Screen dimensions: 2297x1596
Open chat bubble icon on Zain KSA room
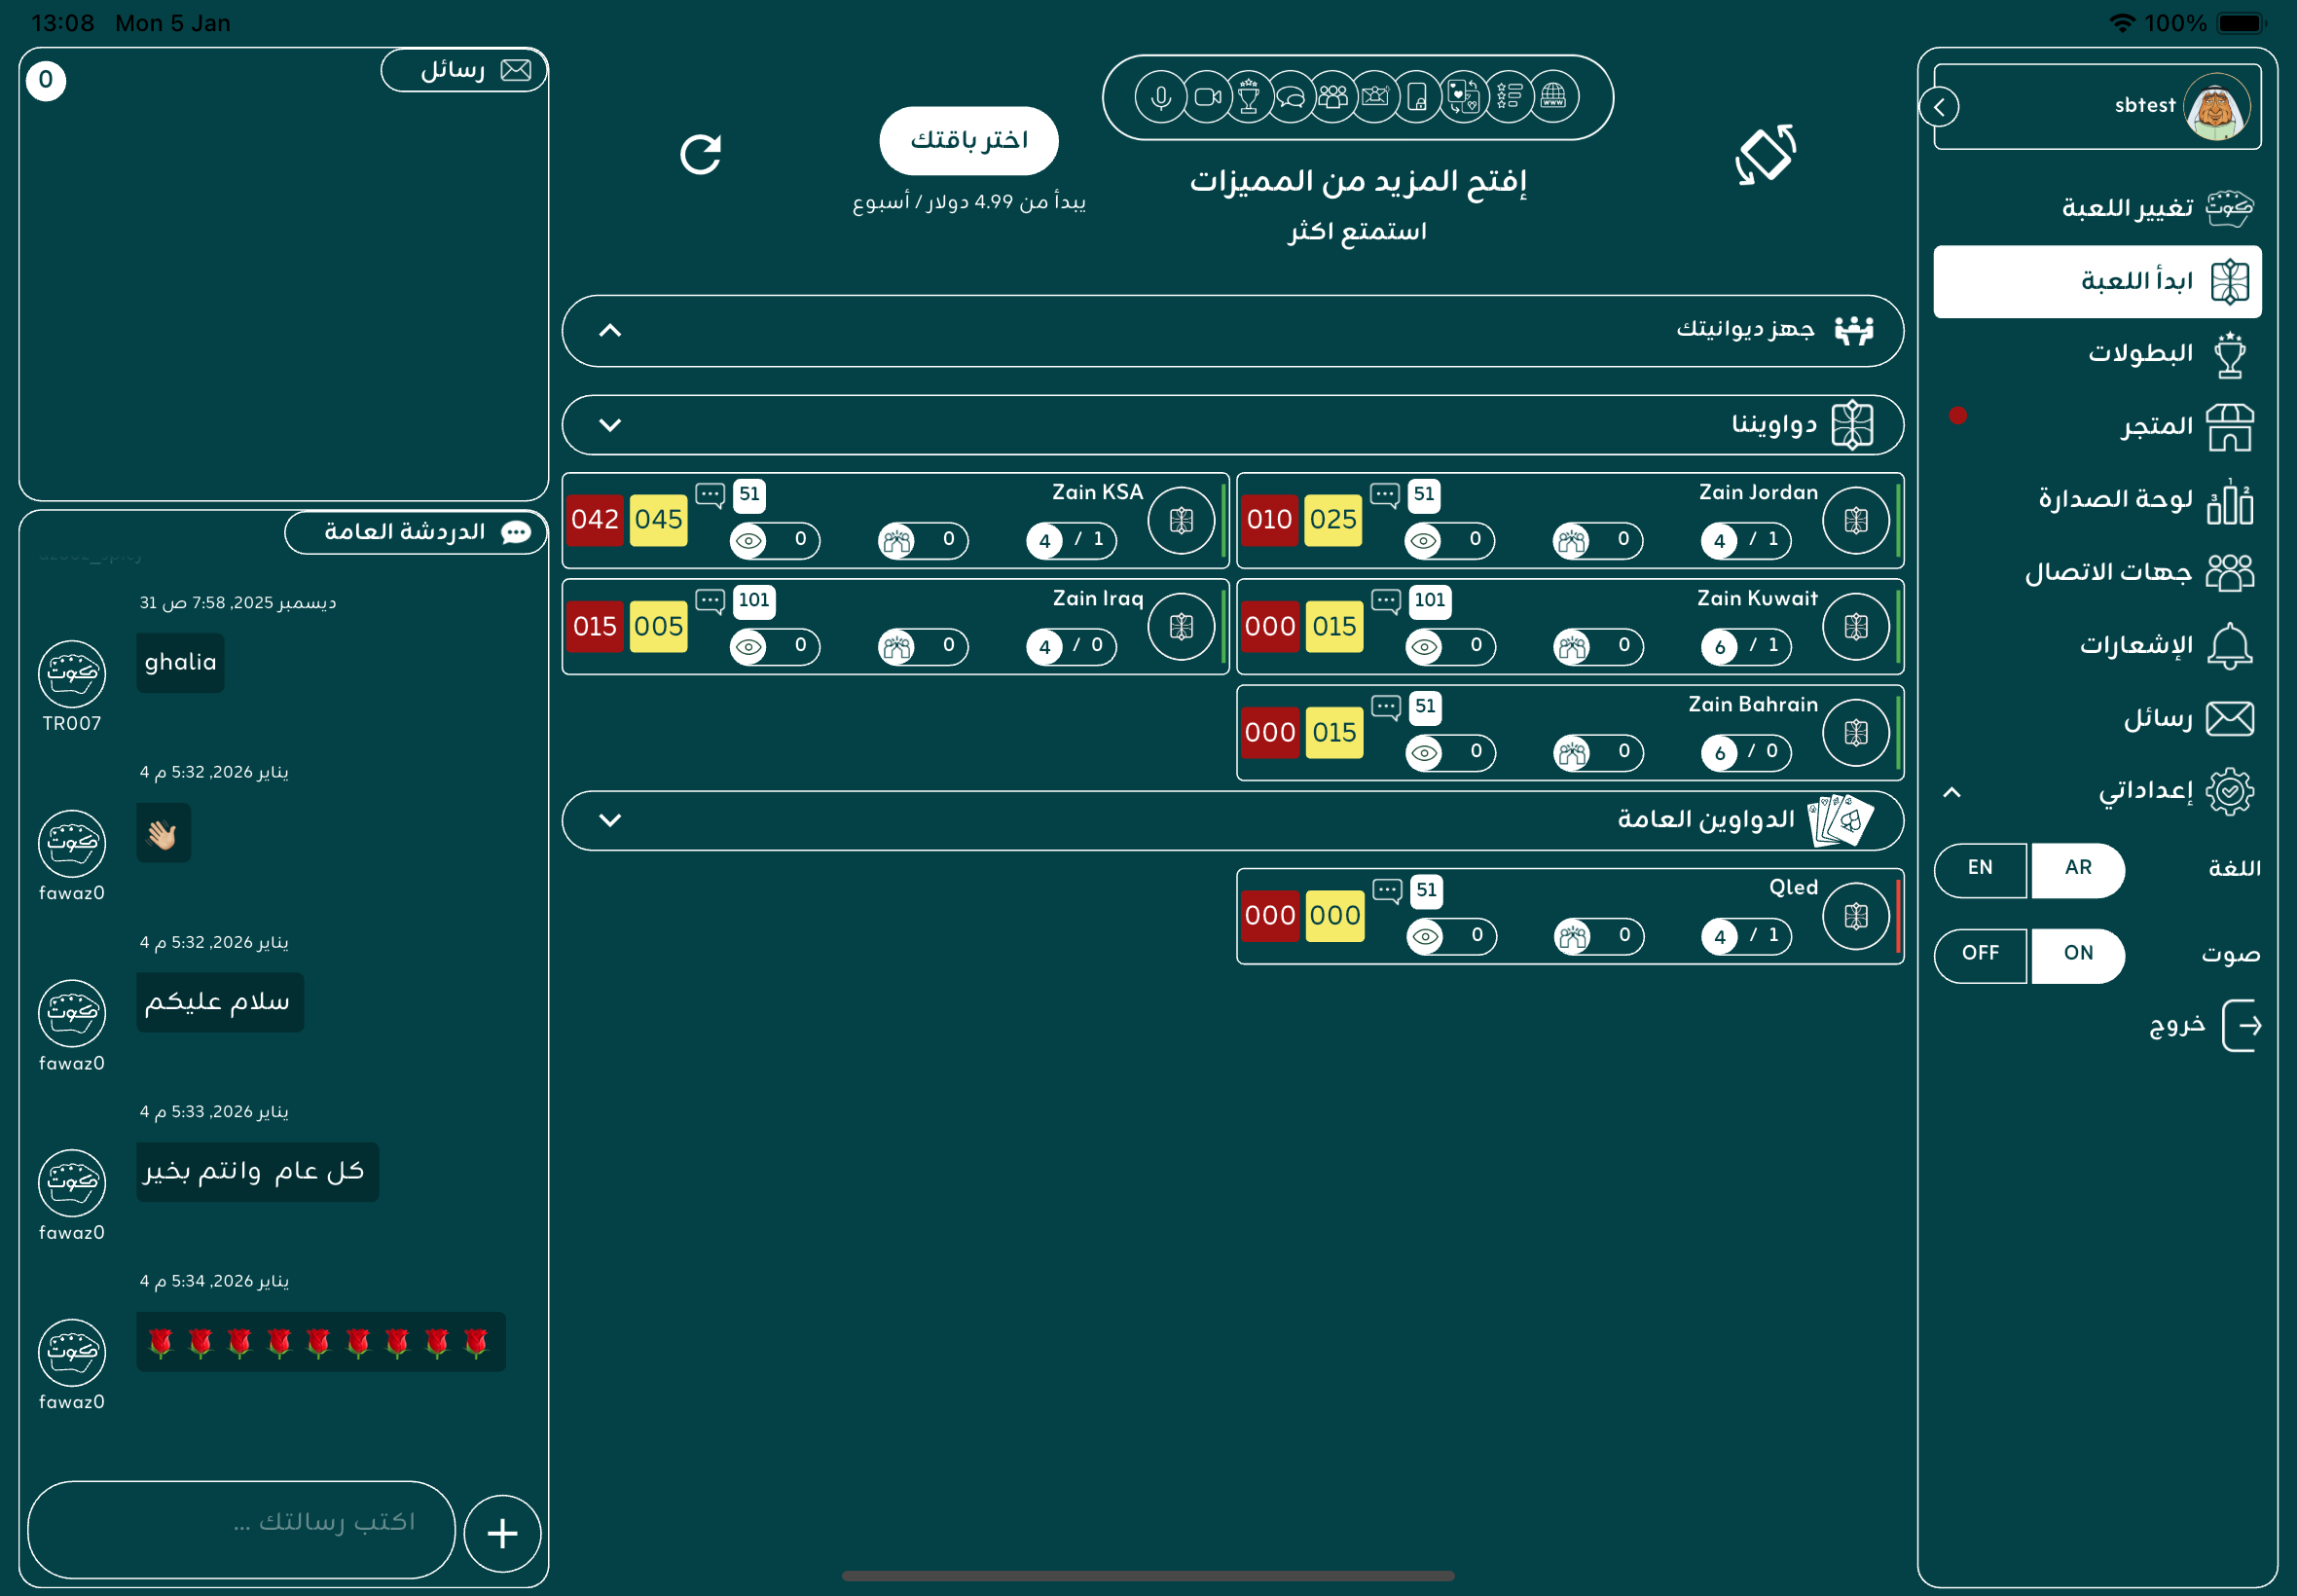710,495
